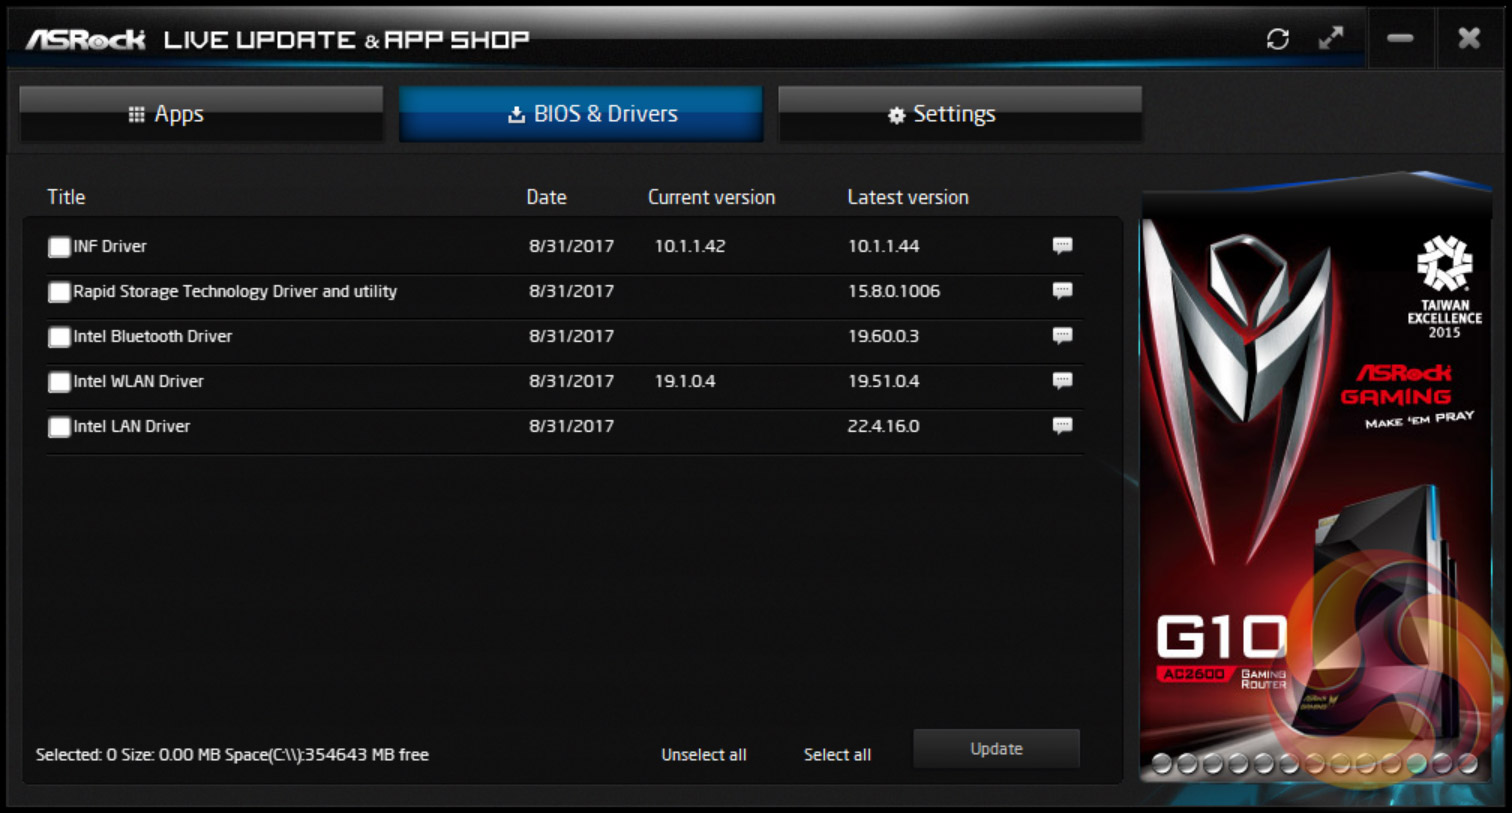This screenshot has width=1512, height=813.
Task: Select the Intel Bluetooth Driver checkbox
Action: pos(59,337)
